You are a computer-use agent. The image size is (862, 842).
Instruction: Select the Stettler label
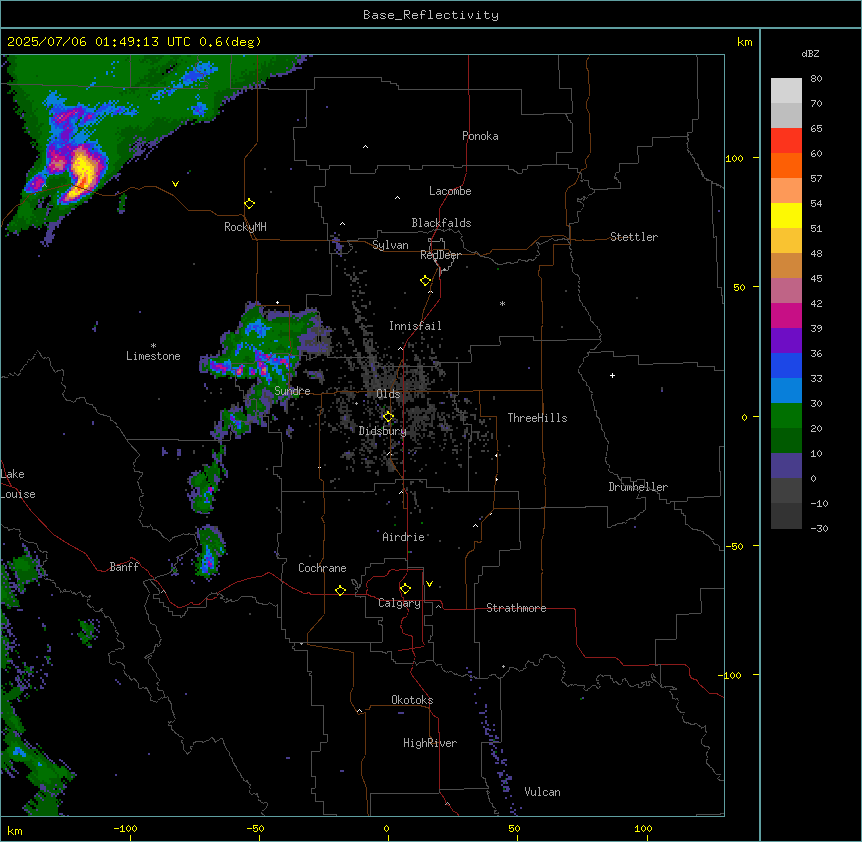[634, 237]
